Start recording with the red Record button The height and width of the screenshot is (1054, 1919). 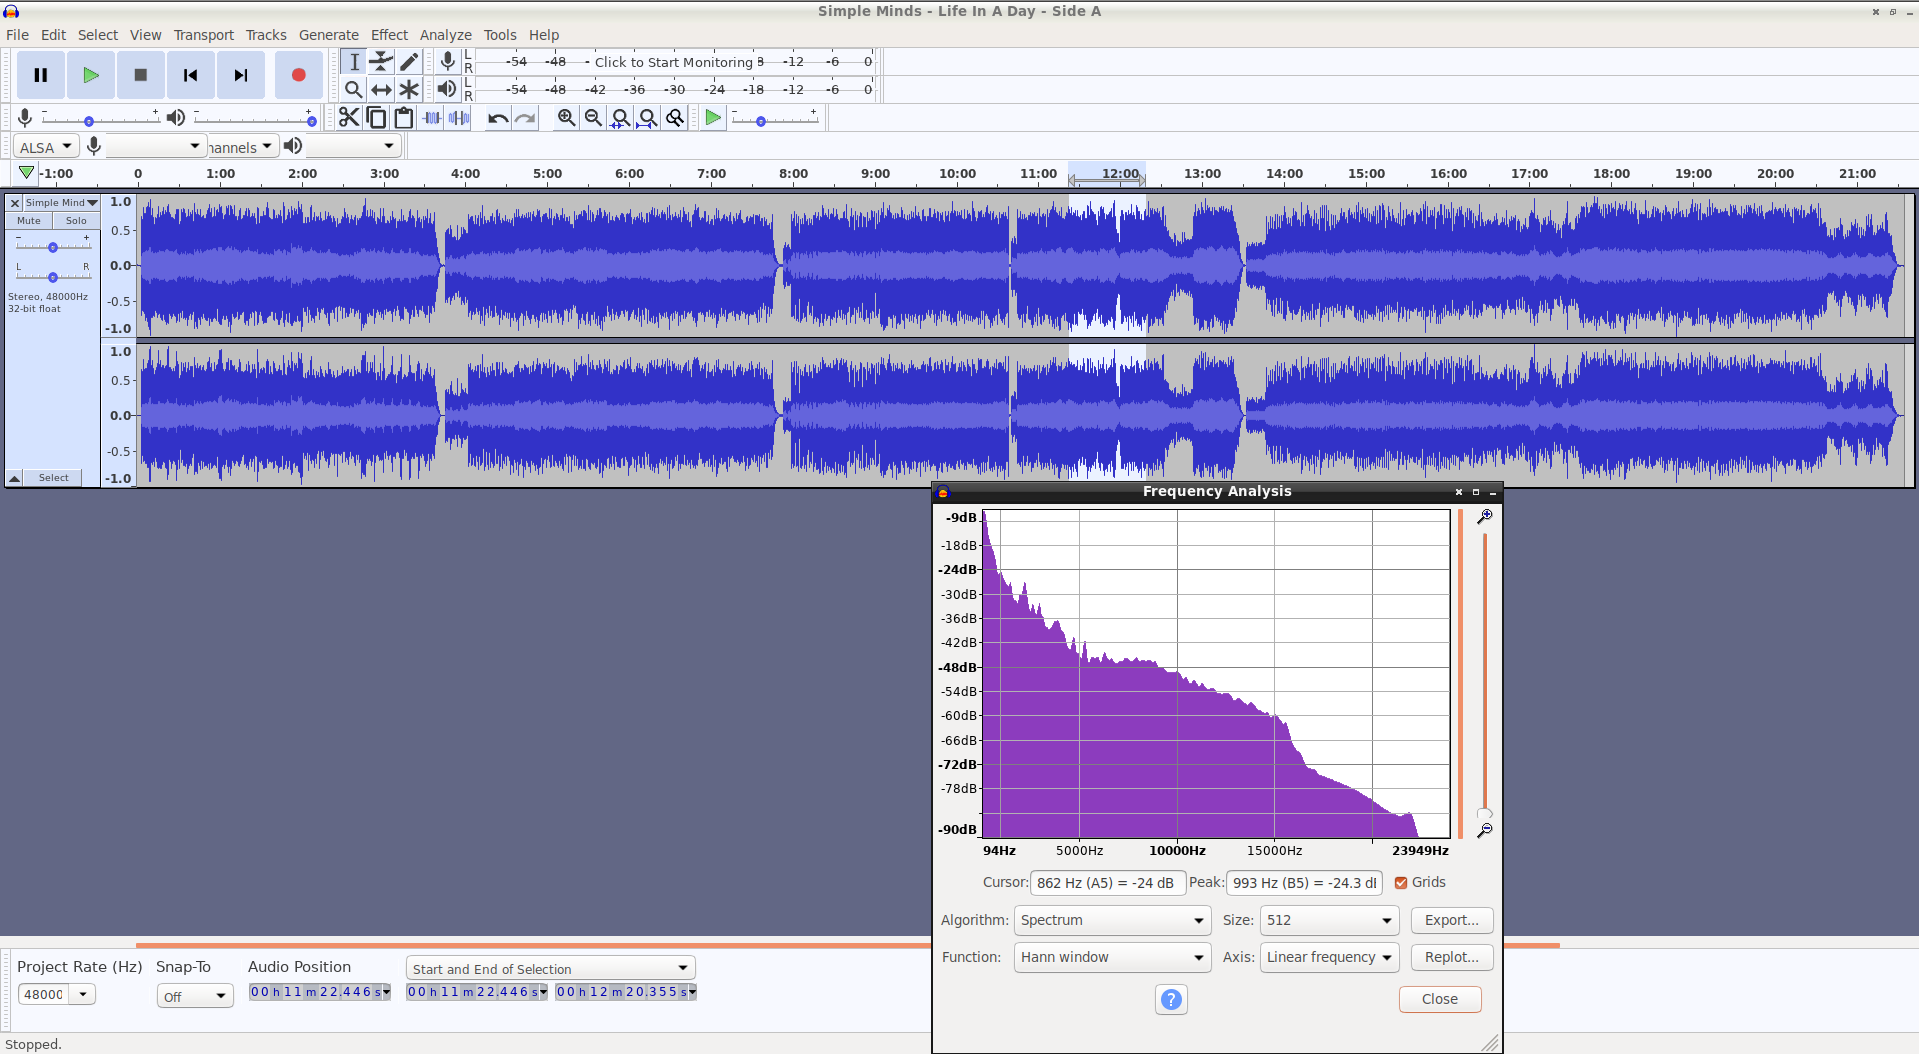point(298,75)
